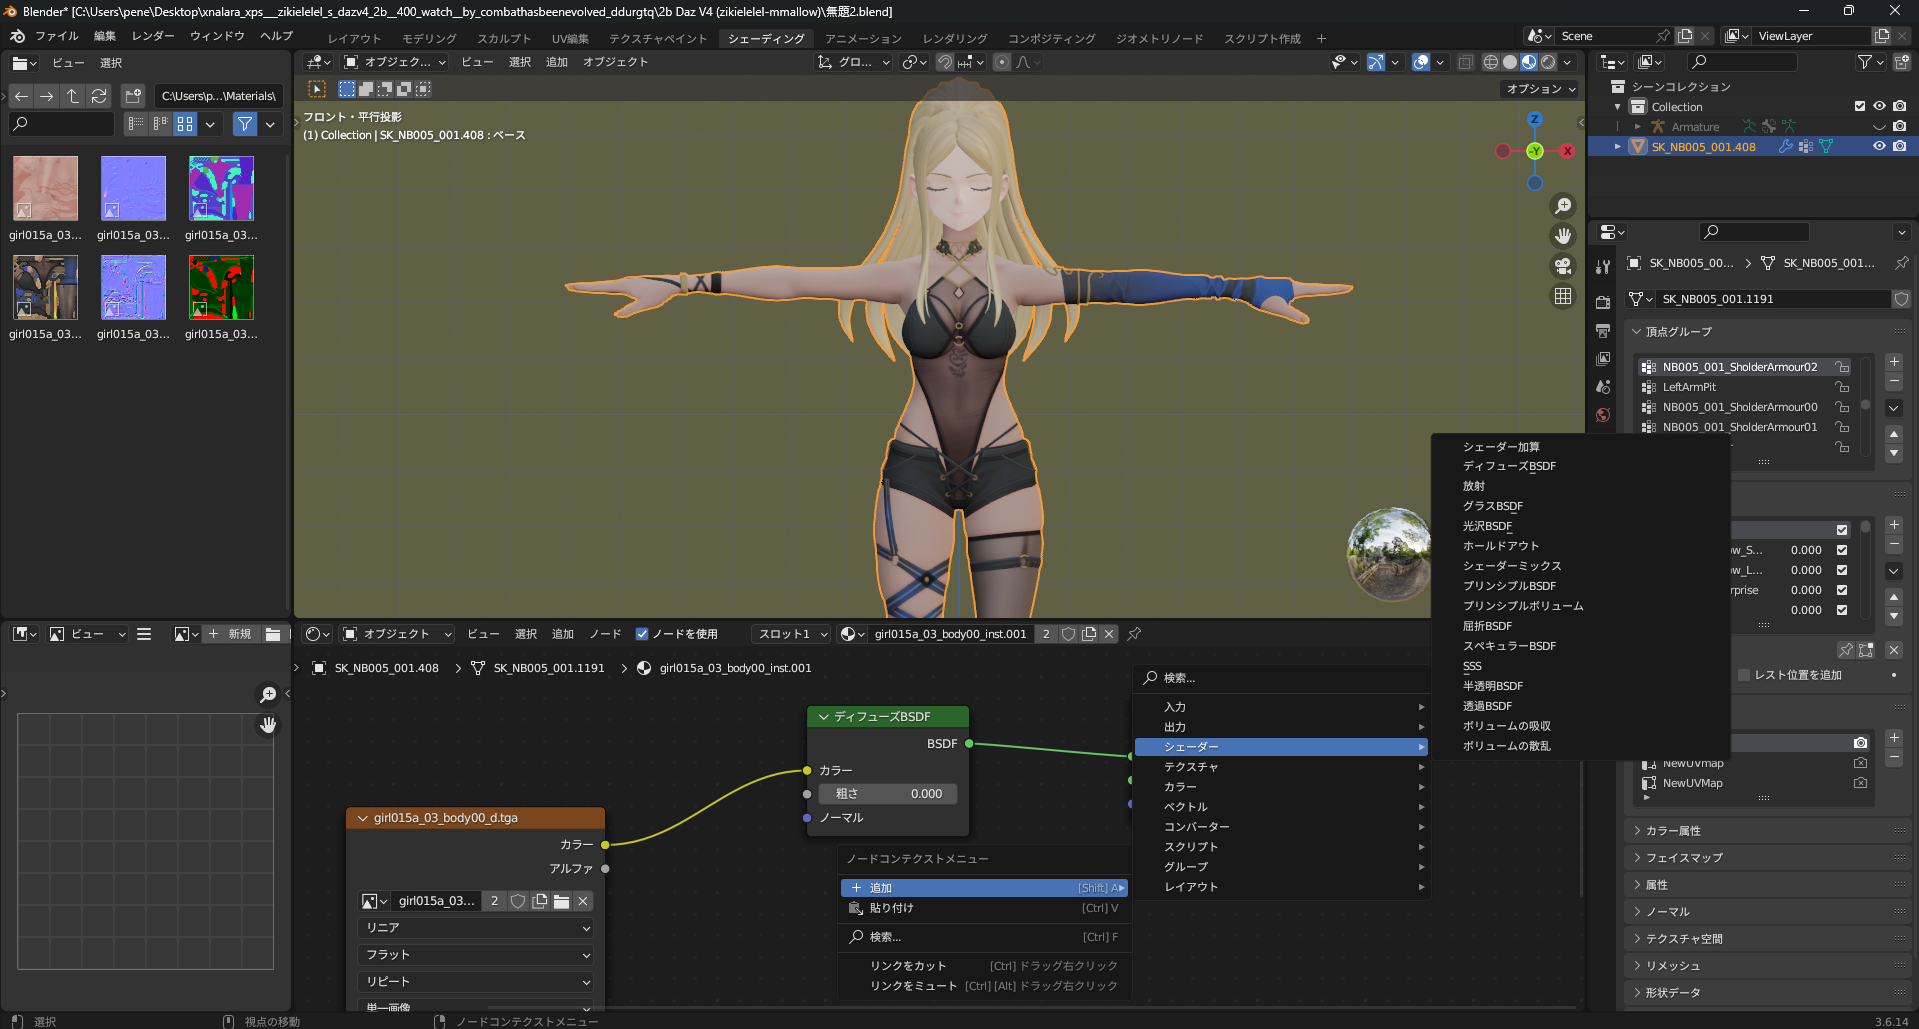Open the ファイル menu
Viewport: 1919px width, 1029px height.
pos(57,36)
